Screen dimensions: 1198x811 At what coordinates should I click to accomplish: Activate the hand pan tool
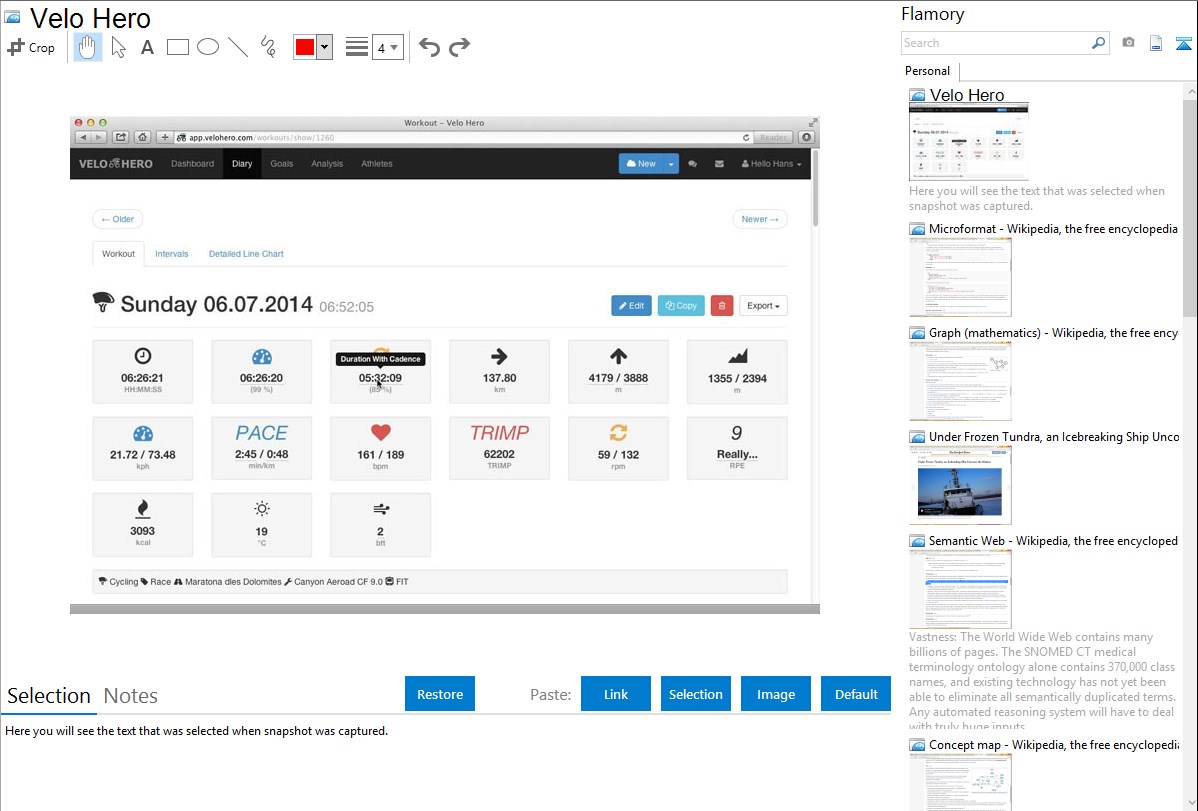click(x=88, y=47)
